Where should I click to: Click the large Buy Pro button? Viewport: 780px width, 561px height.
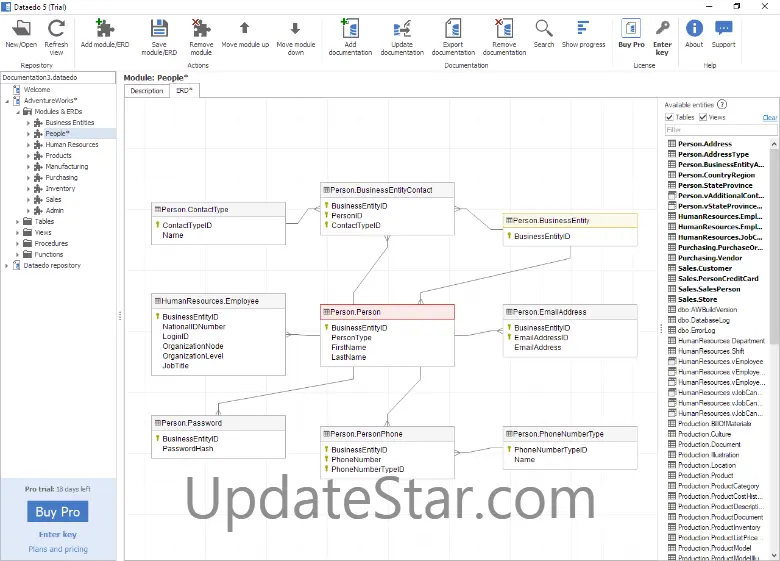click(58, 512)
